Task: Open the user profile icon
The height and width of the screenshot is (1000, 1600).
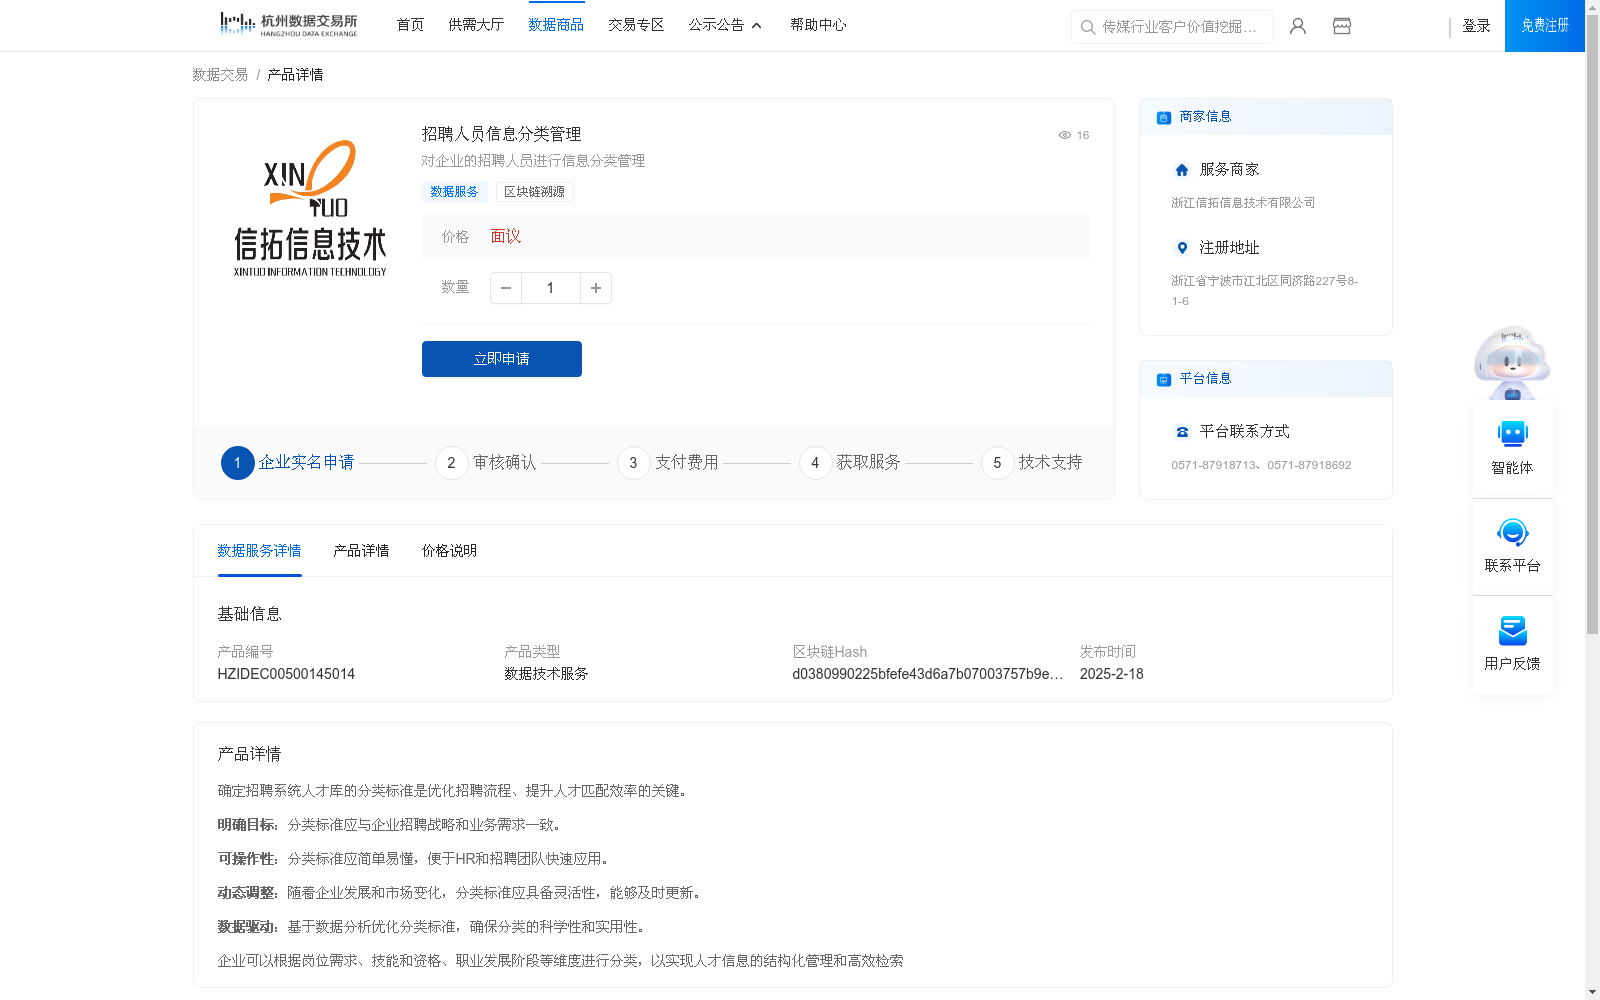Action: [x=1298, y=26]
